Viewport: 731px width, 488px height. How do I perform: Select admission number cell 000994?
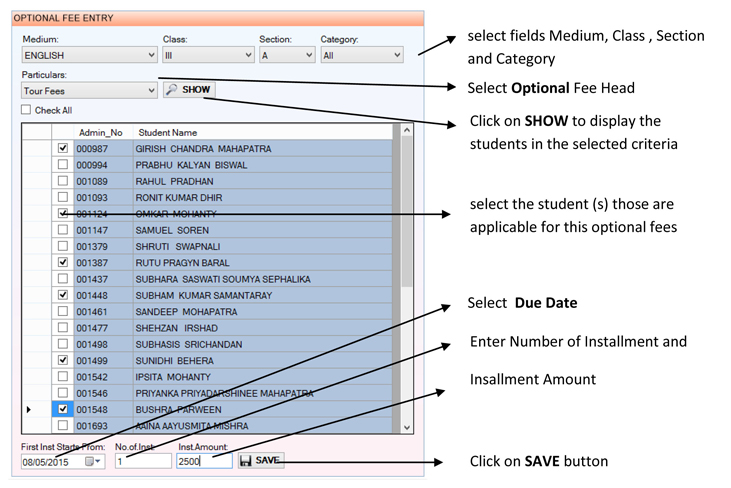pyautogui.click(x=103, y=165)
